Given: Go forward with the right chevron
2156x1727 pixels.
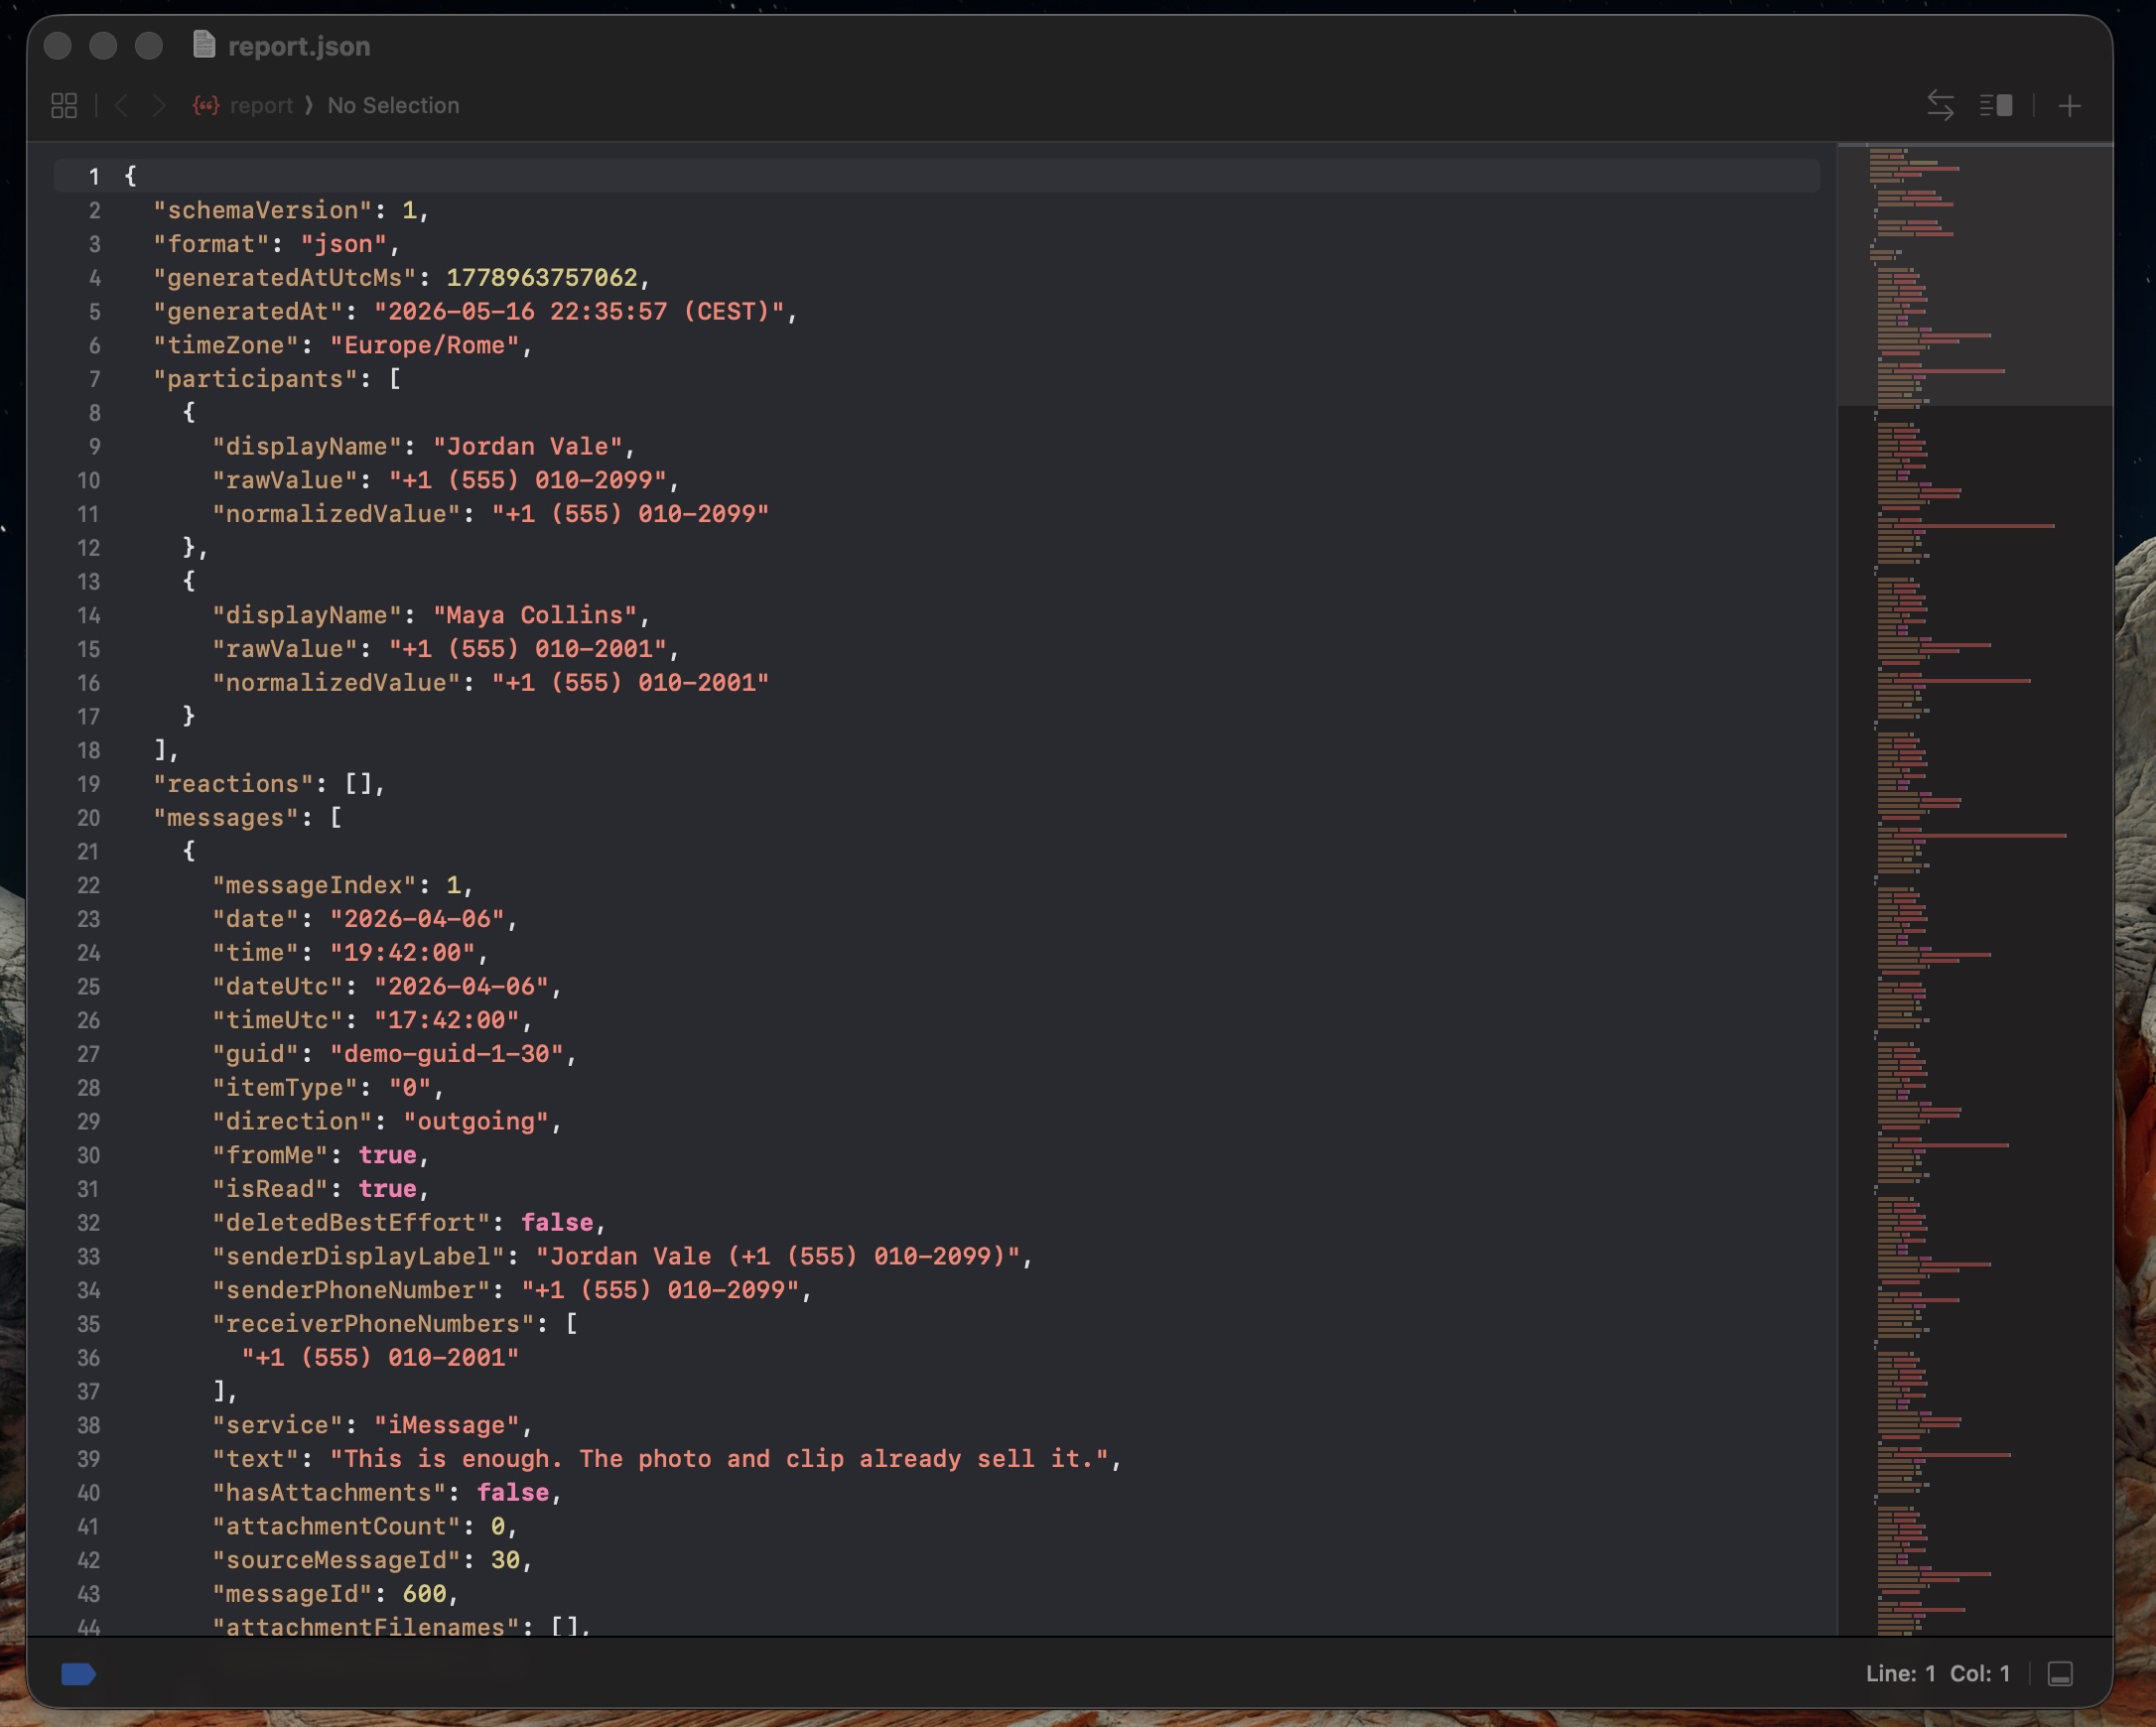Looking at the screenshot, I should (158, 105).
